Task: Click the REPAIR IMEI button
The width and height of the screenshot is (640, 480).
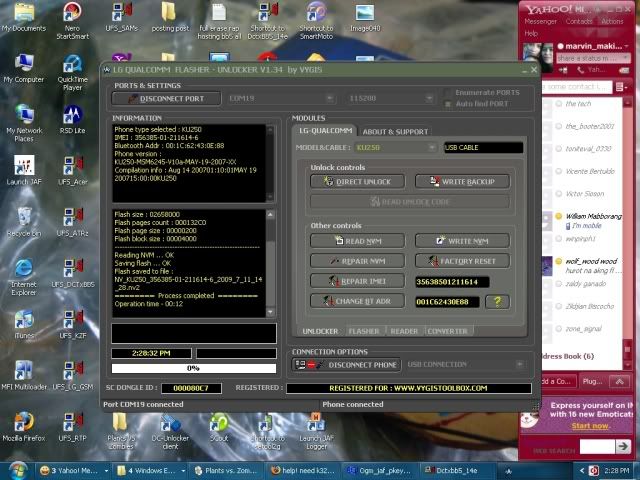Action: (358, 281)
